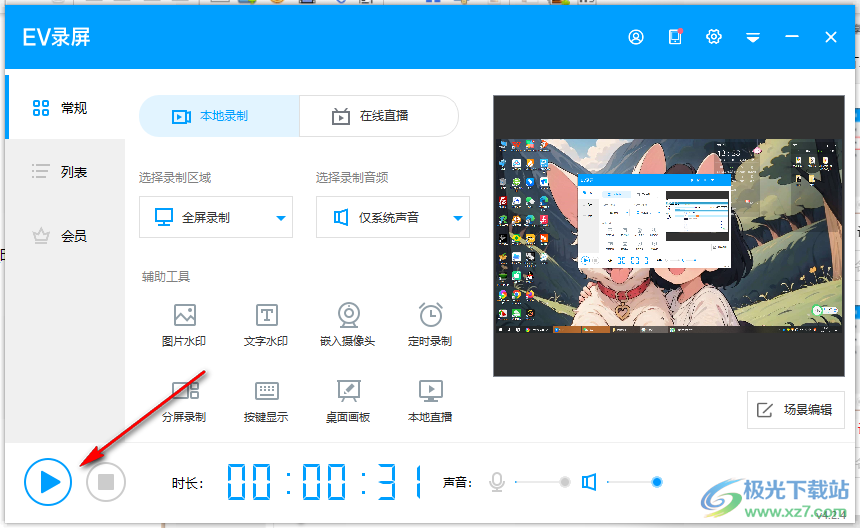Open the 按键显示 tool
The height and width of the screenshot is (528, 860).
tap(266, 401)
